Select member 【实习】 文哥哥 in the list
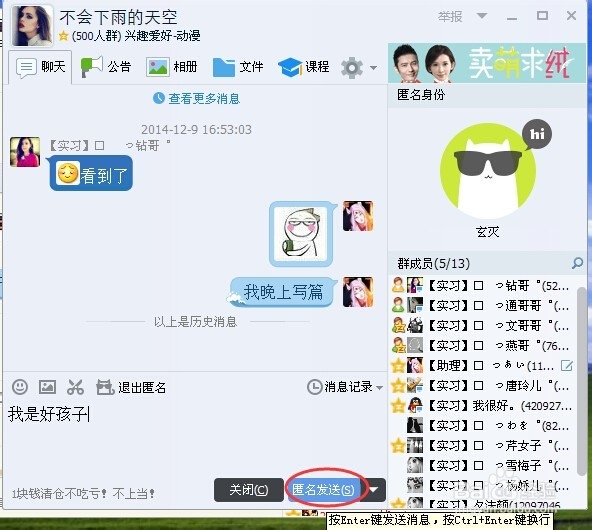The width and height of the screenshot is (592, 530). coord(482,325)
